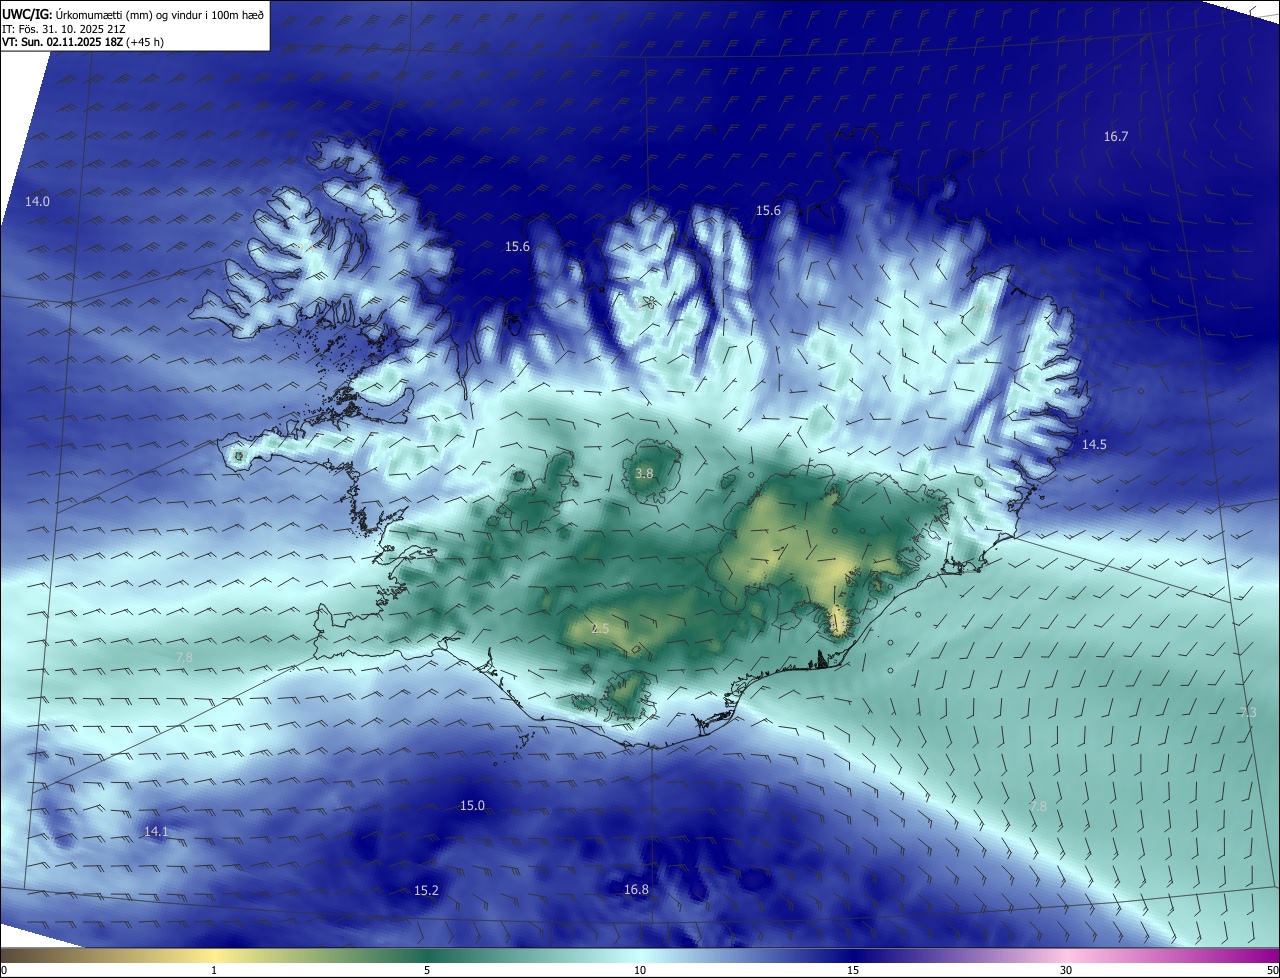Viewport: 1280px width, 978px height.
Task: Click the 2.5 value in the southern highlands
Action: pyautogui.click(x=600, y=629)
